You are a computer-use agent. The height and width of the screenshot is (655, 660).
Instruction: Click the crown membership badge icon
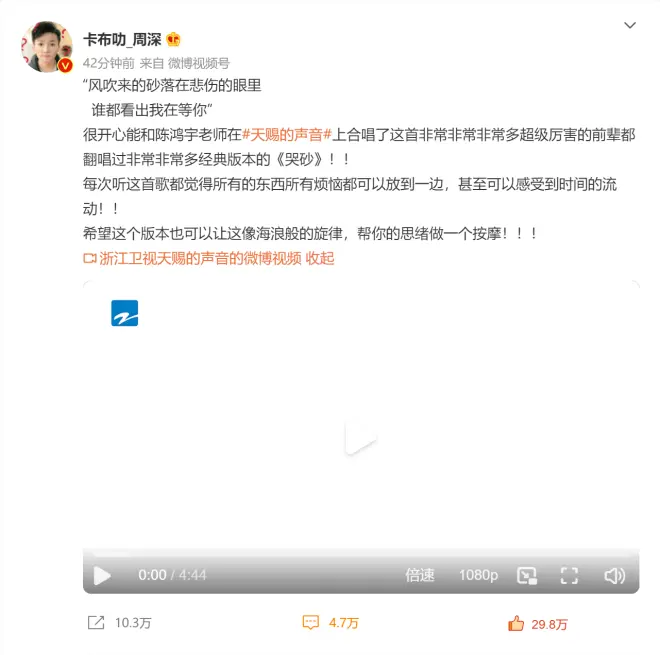[173, 40]
